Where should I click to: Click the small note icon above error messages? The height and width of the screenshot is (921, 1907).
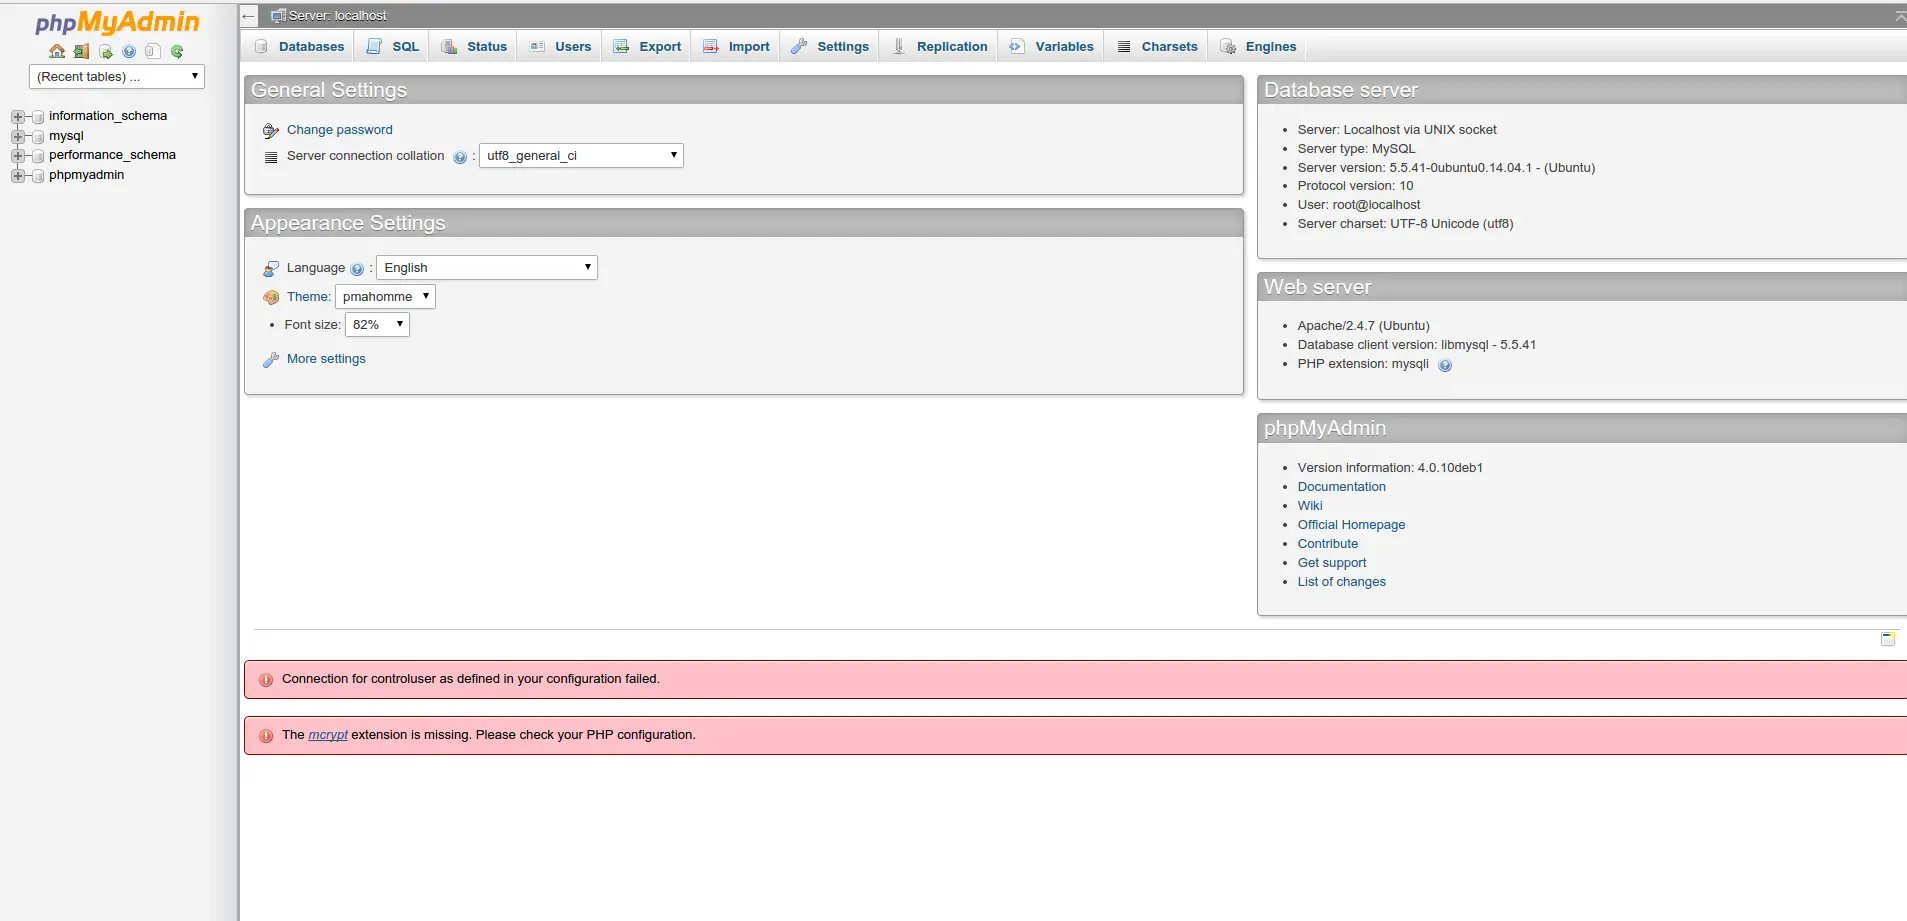pyautogui.click(x=1888, y=638)
